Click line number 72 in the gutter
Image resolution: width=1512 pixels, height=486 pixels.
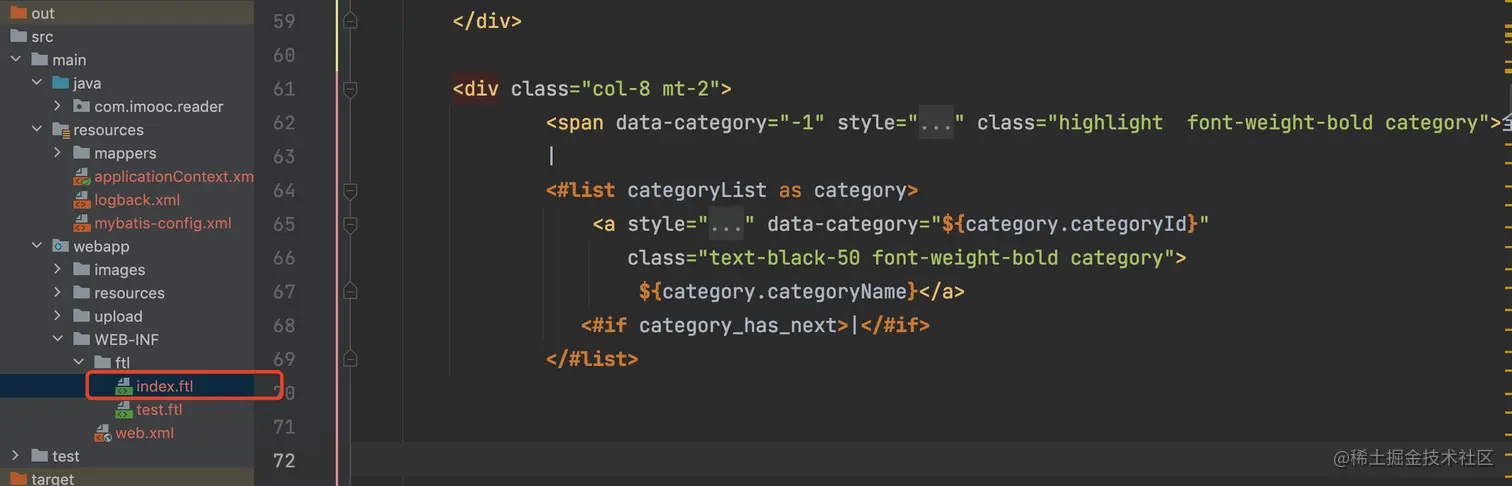tap(284, 460)
